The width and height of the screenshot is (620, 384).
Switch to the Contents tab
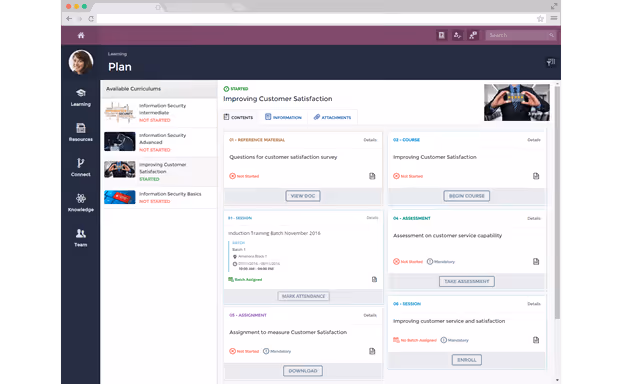tap(238, 117)
